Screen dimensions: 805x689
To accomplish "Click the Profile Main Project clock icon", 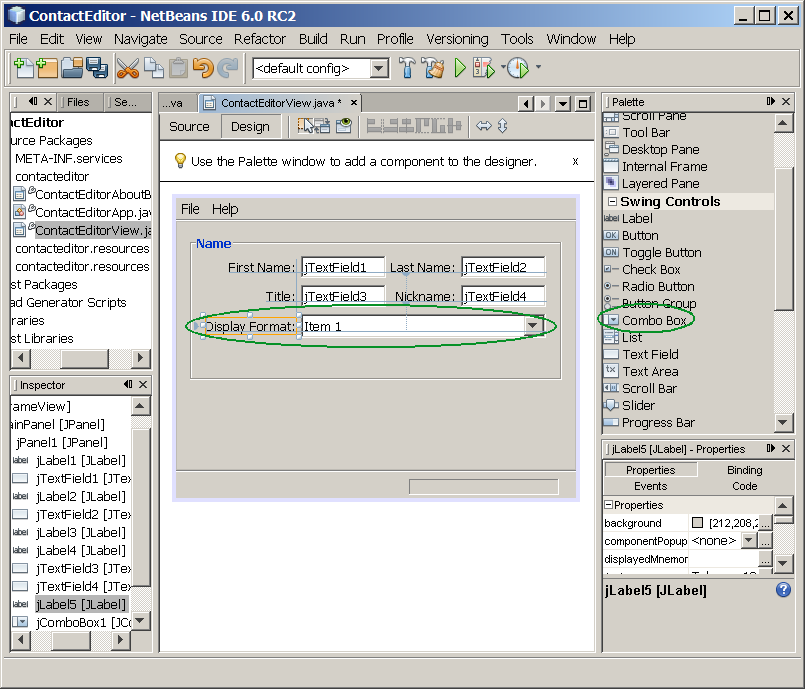I will [x=518, y=68].
